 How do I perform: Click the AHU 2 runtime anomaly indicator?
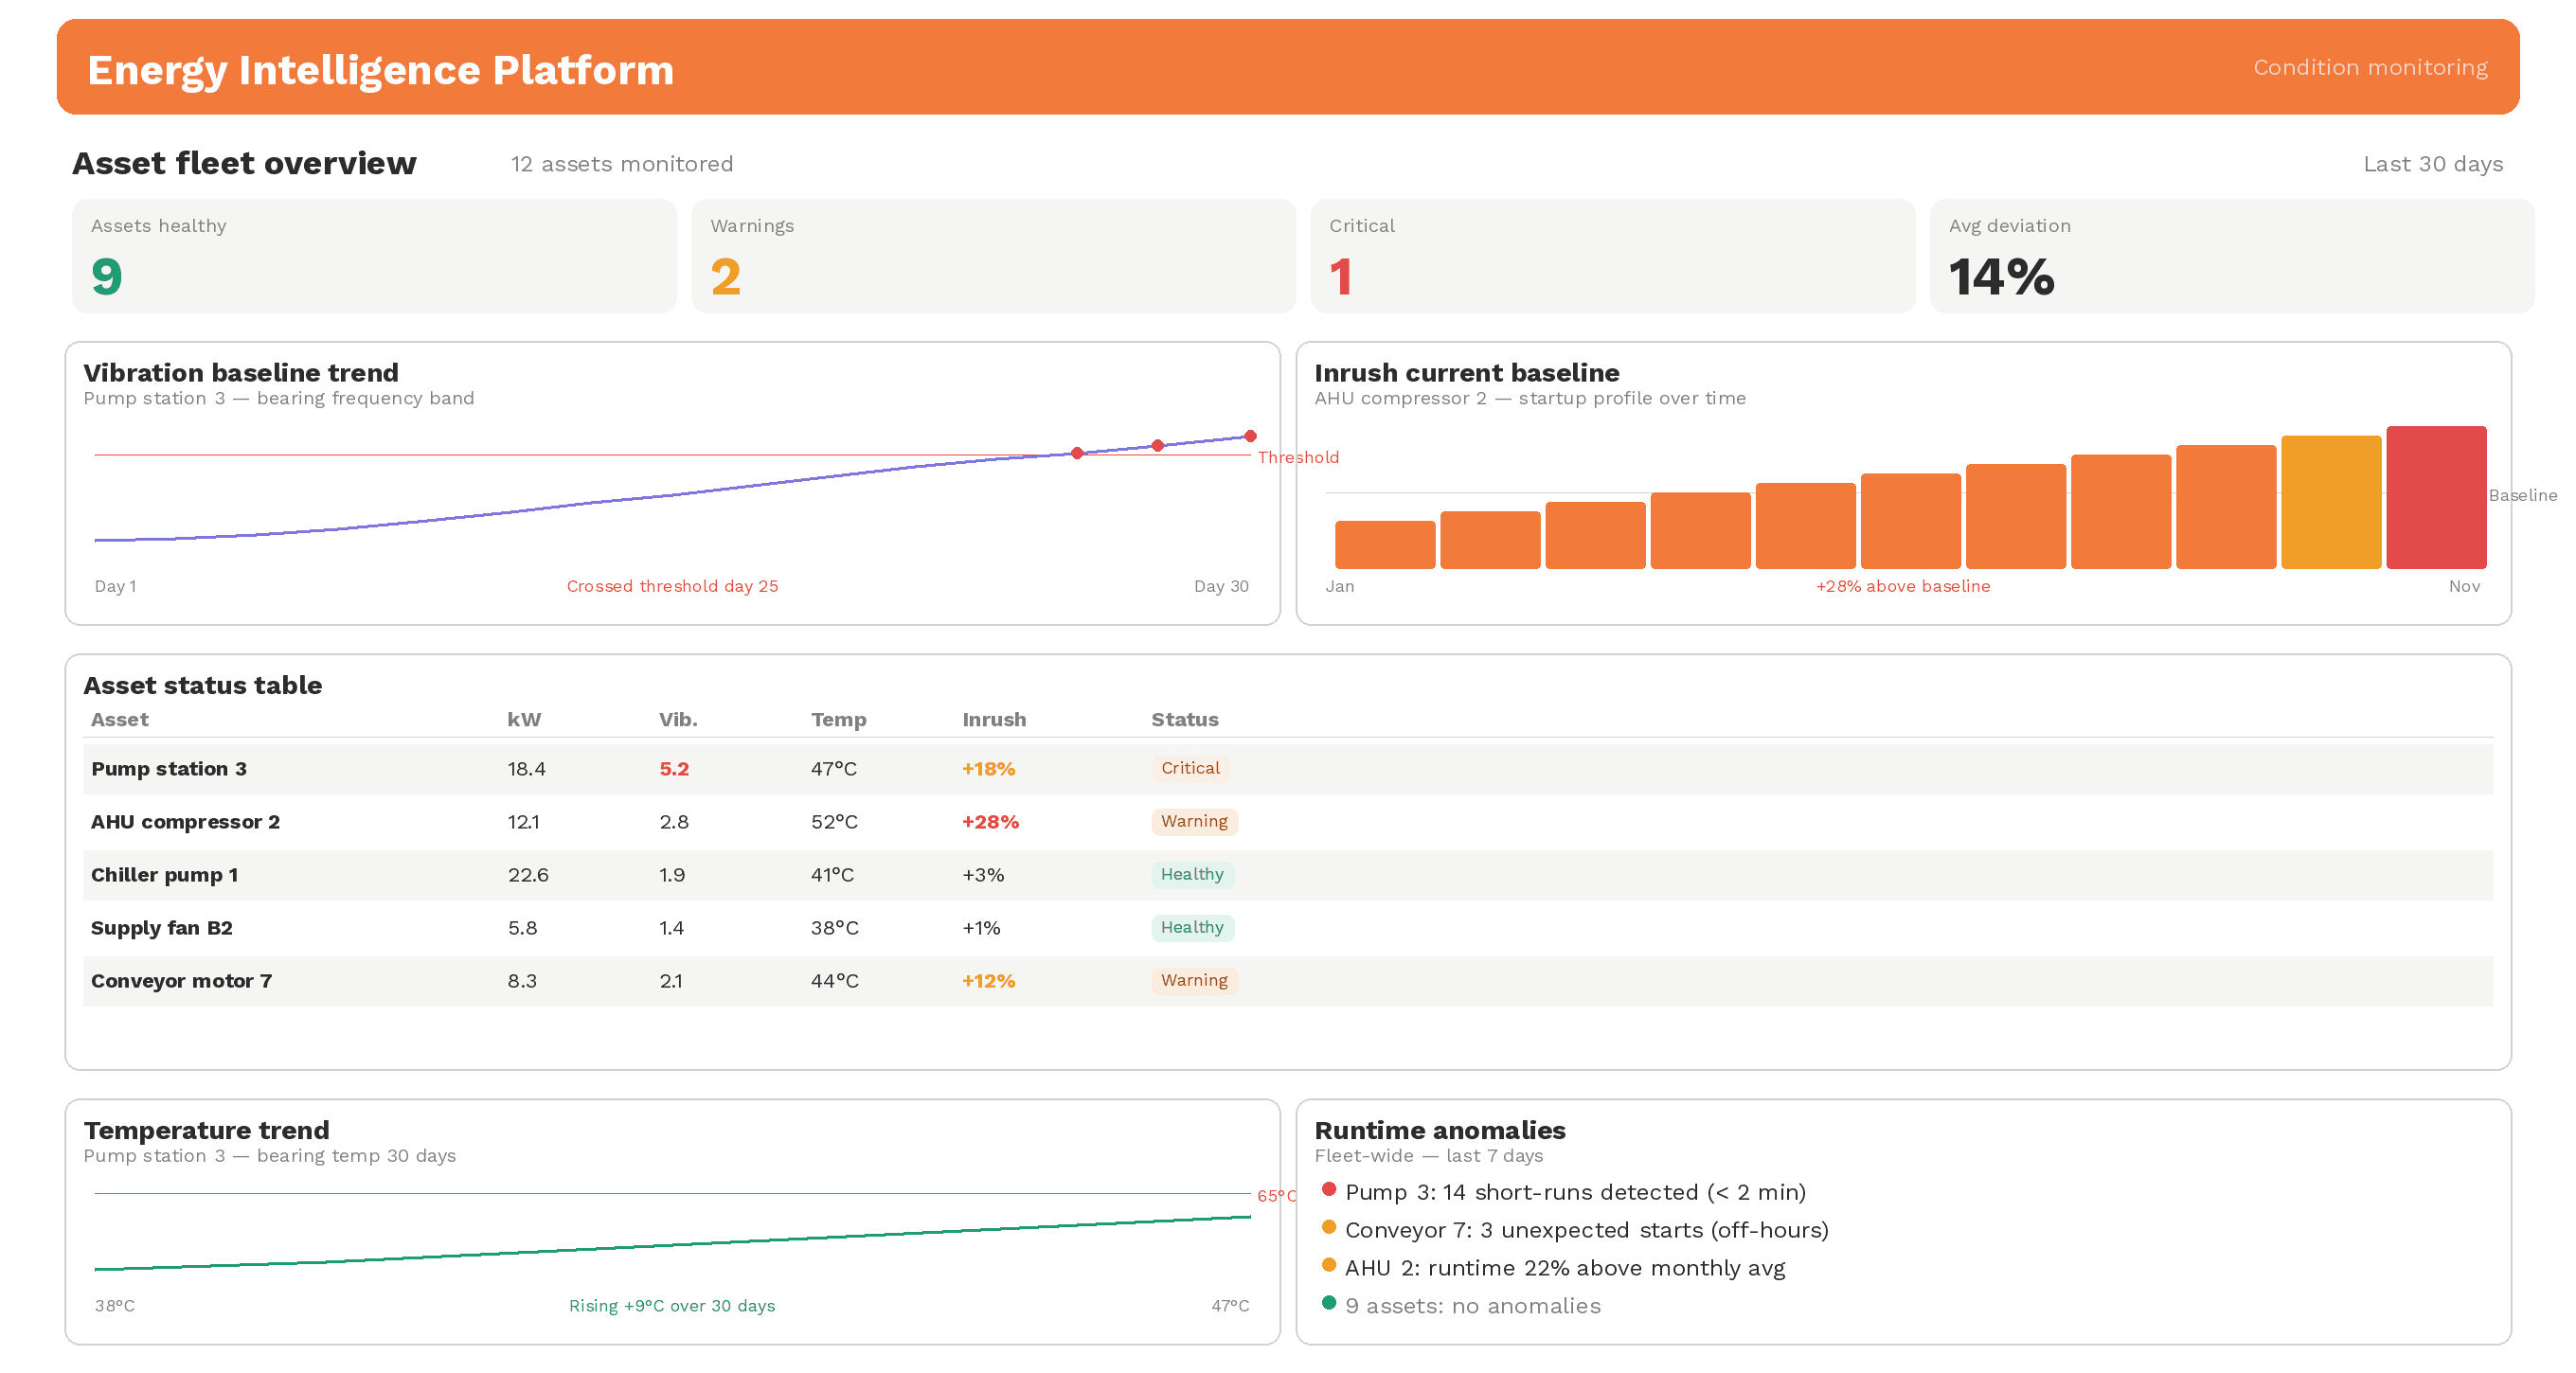click(1329, 1266)
